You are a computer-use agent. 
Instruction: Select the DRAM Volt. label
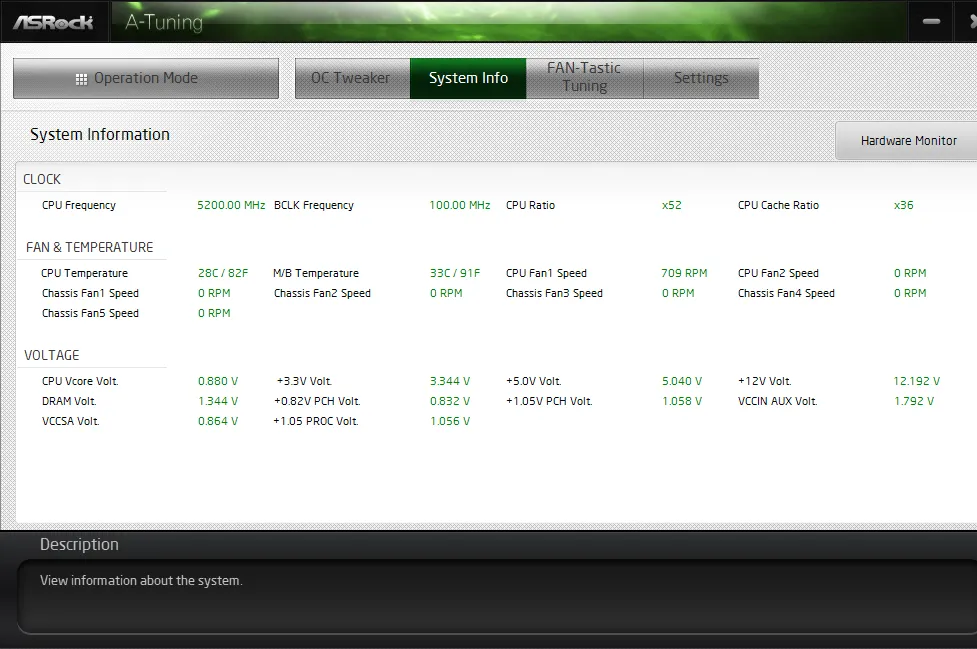(x=69, y=401)
